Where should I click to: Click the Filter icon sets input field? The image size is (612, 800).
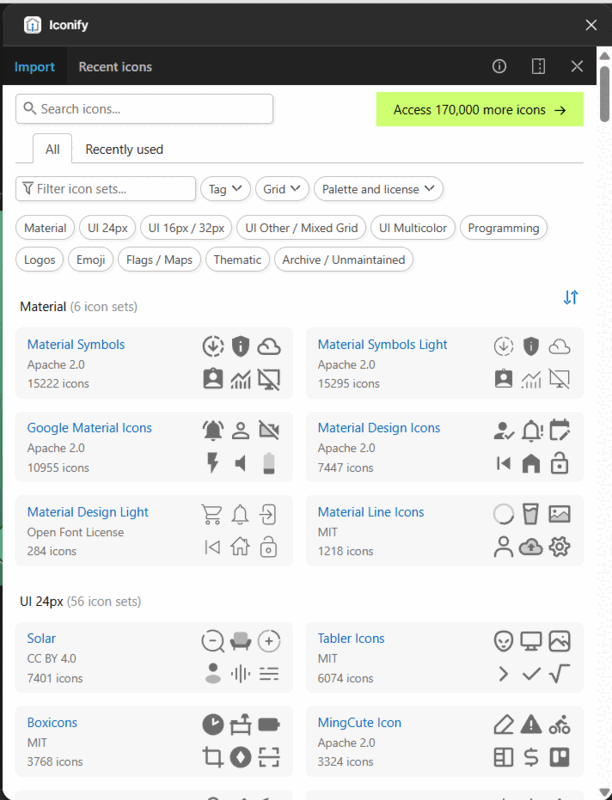[x=106, y=189]
